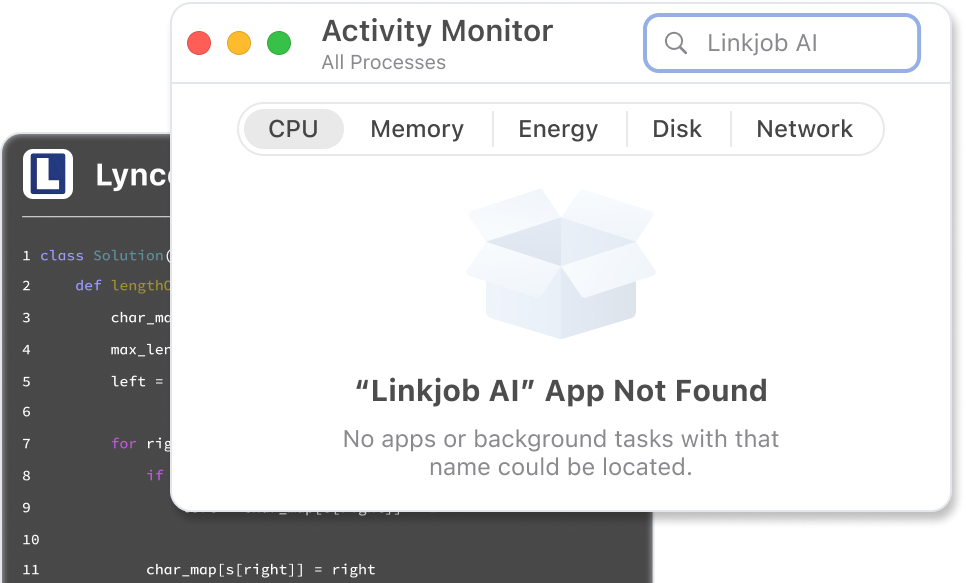Screen dimensions: 966x583
Task: Click the no apps found description text
Action: (x=561, y=452)
